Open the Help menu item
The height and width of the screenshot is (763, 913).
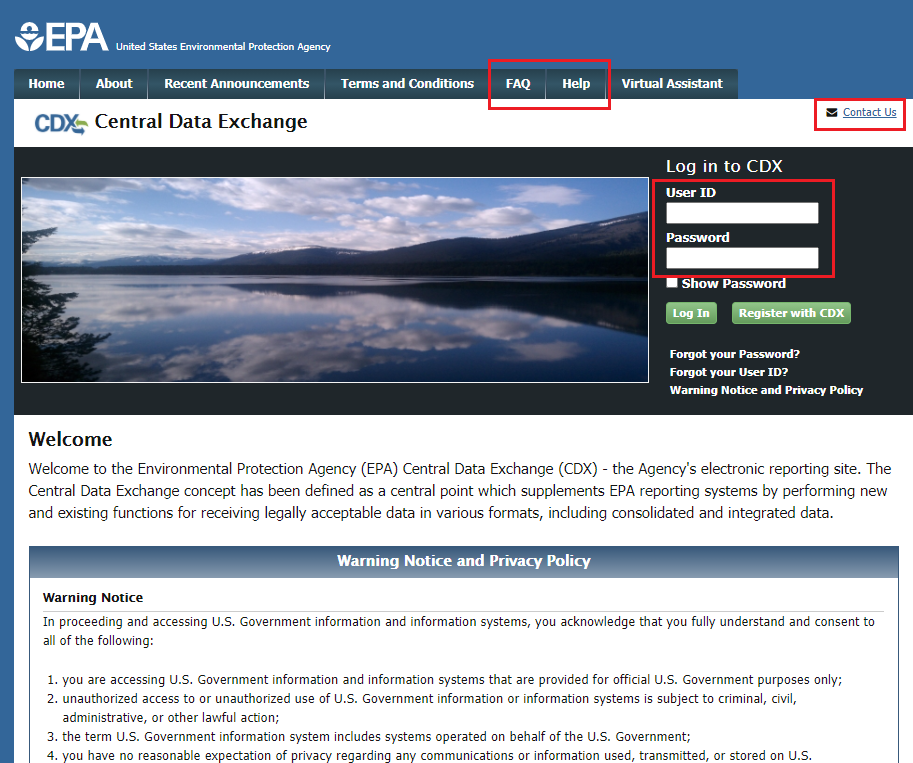576,84
